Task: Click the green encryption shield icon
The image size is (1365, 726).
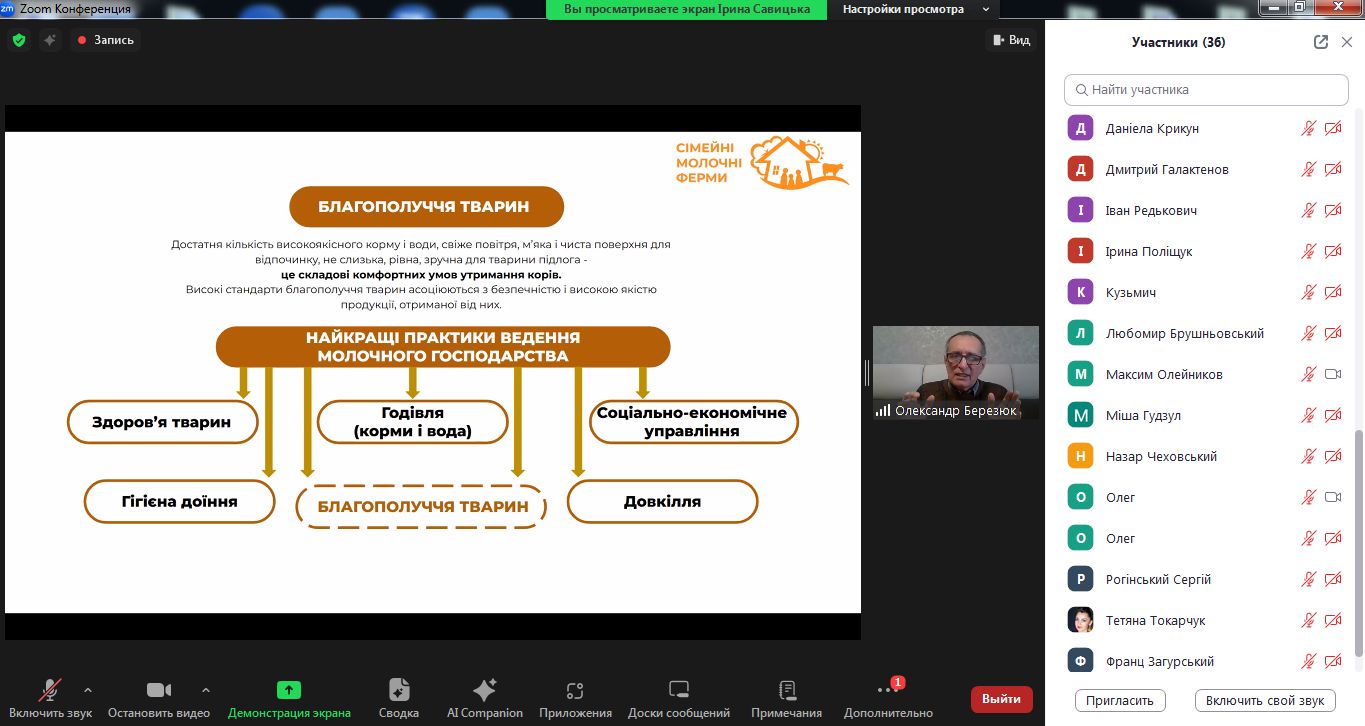Action: 18,40
